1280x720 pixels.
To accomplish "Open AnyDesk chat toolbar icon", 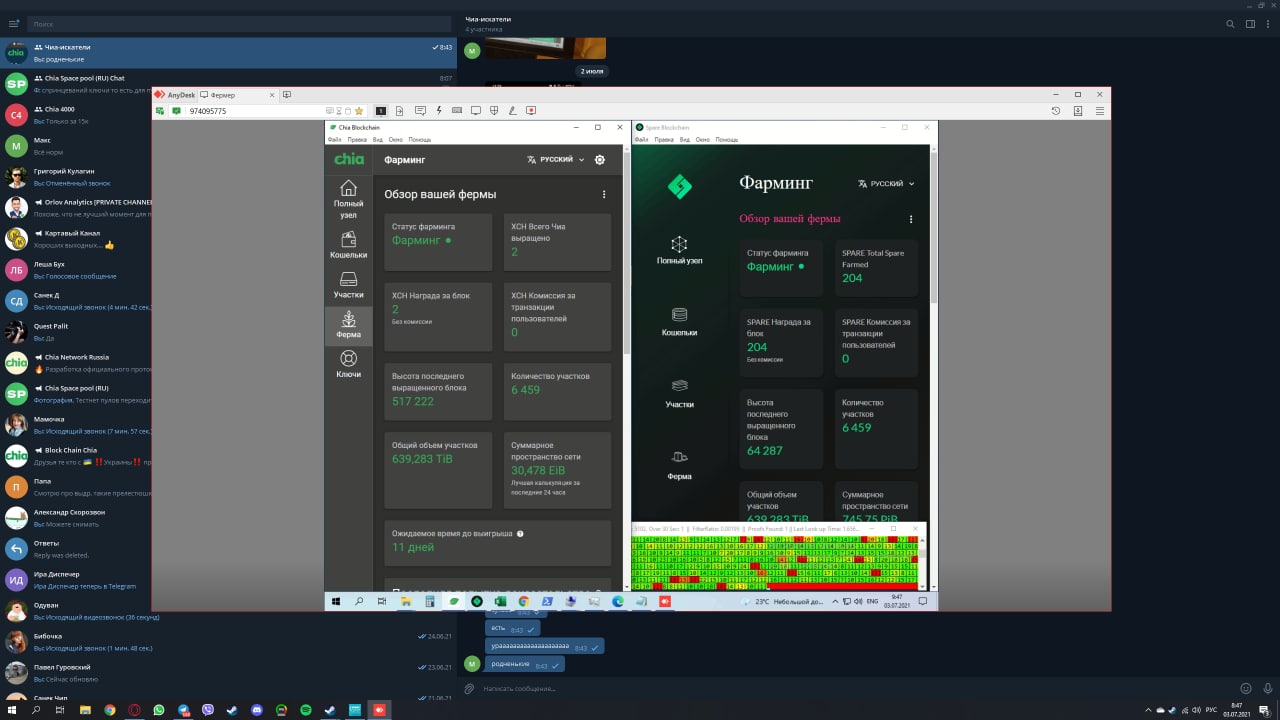I will pos(419,110).
